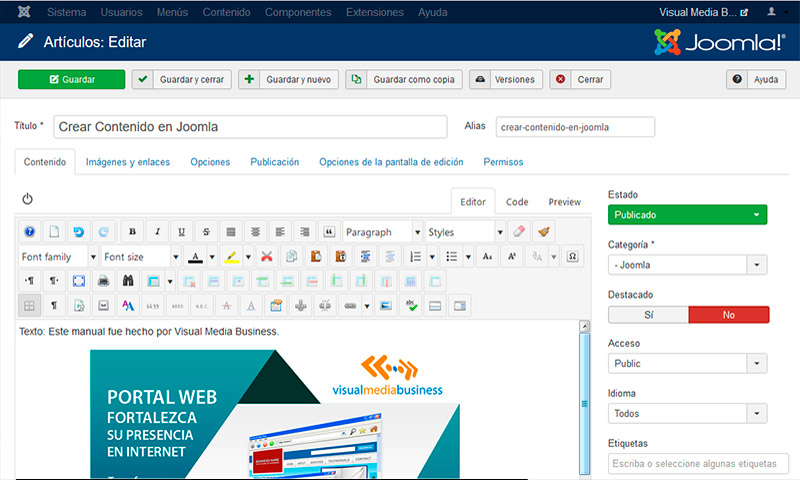Insert special character Omega icon
Image resolution: width=800 pixels, height=480 pixels.
572,256
